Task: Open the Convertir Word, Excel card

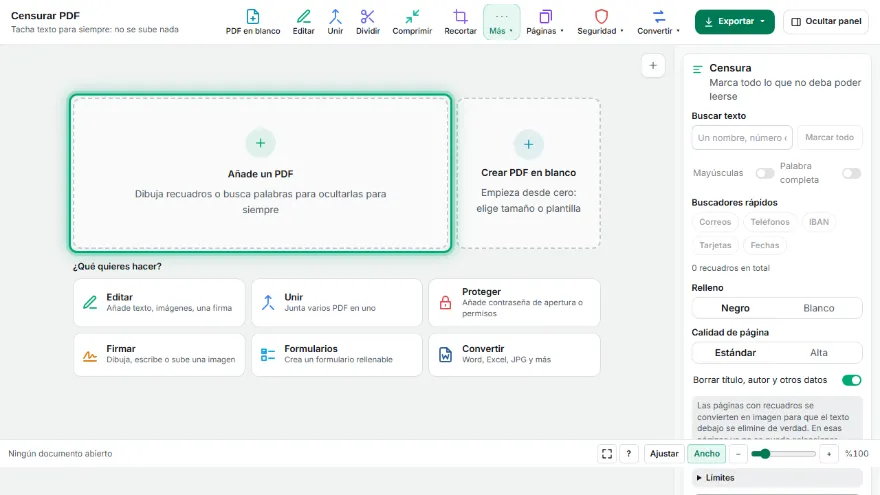Action: (x=515, y=354)
